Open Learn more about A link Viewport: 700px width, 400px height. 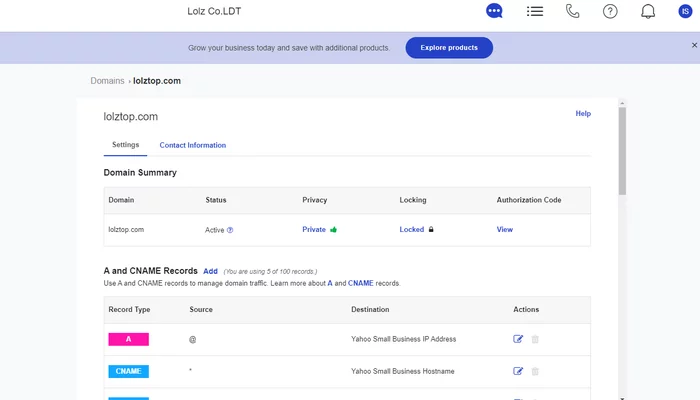330,283
